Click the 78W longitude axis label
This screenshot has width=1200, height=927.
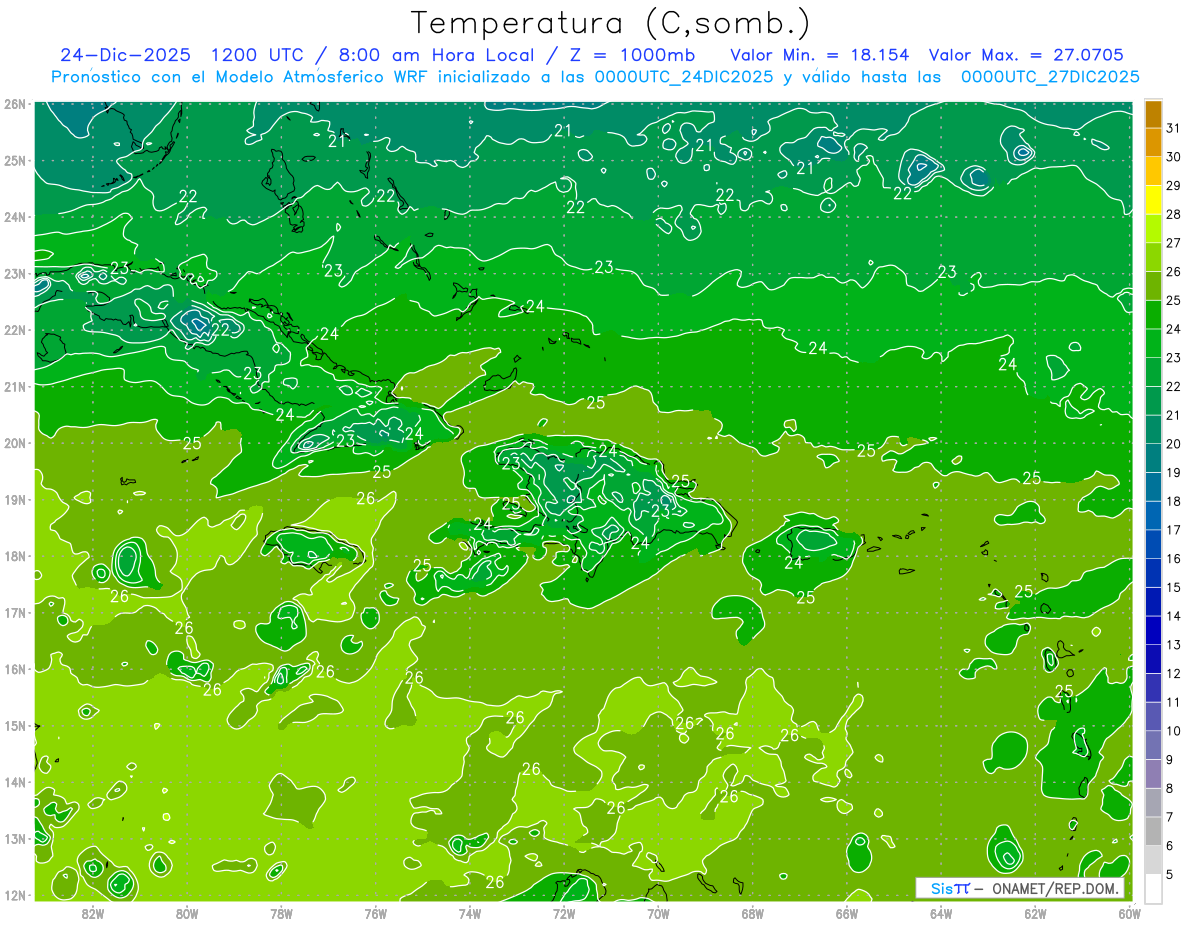pos(281,913)
